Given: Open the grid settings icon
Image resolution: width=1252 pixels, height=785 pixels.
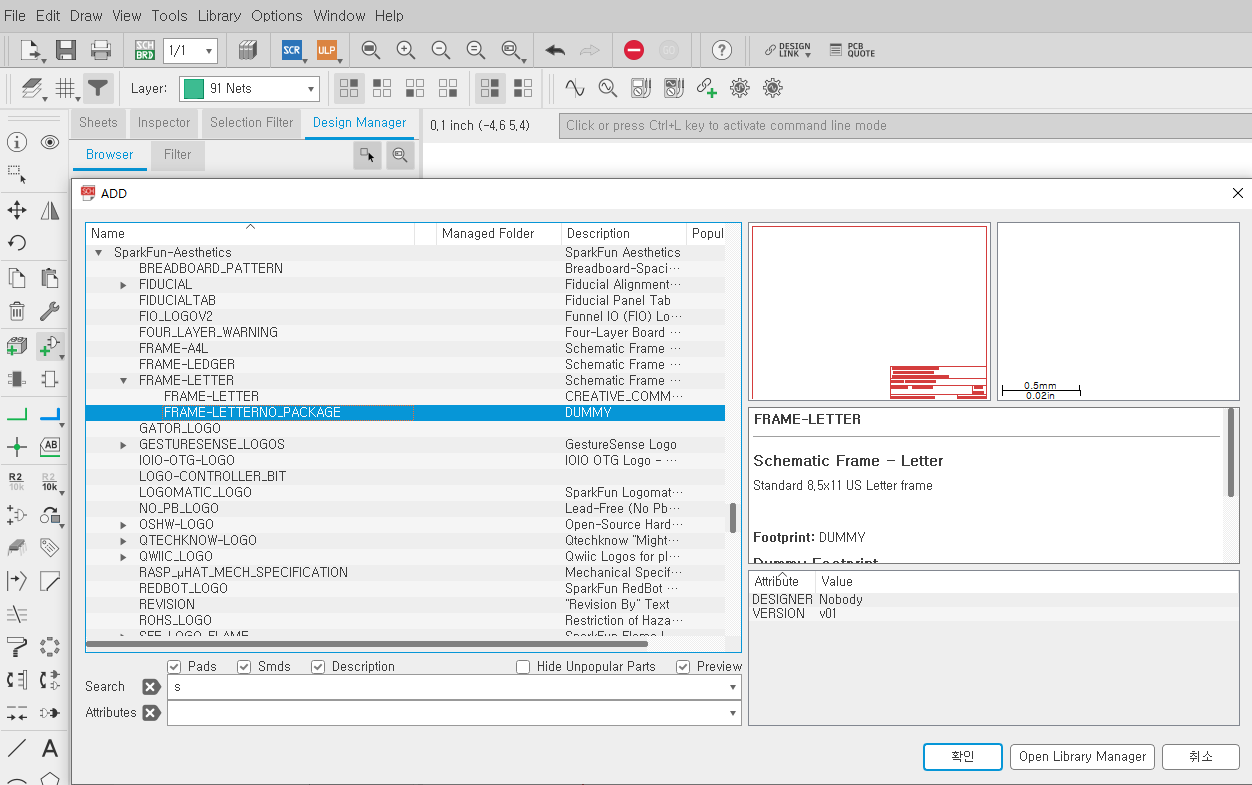Looking at the screenshot, I should [x=66, y=88].
